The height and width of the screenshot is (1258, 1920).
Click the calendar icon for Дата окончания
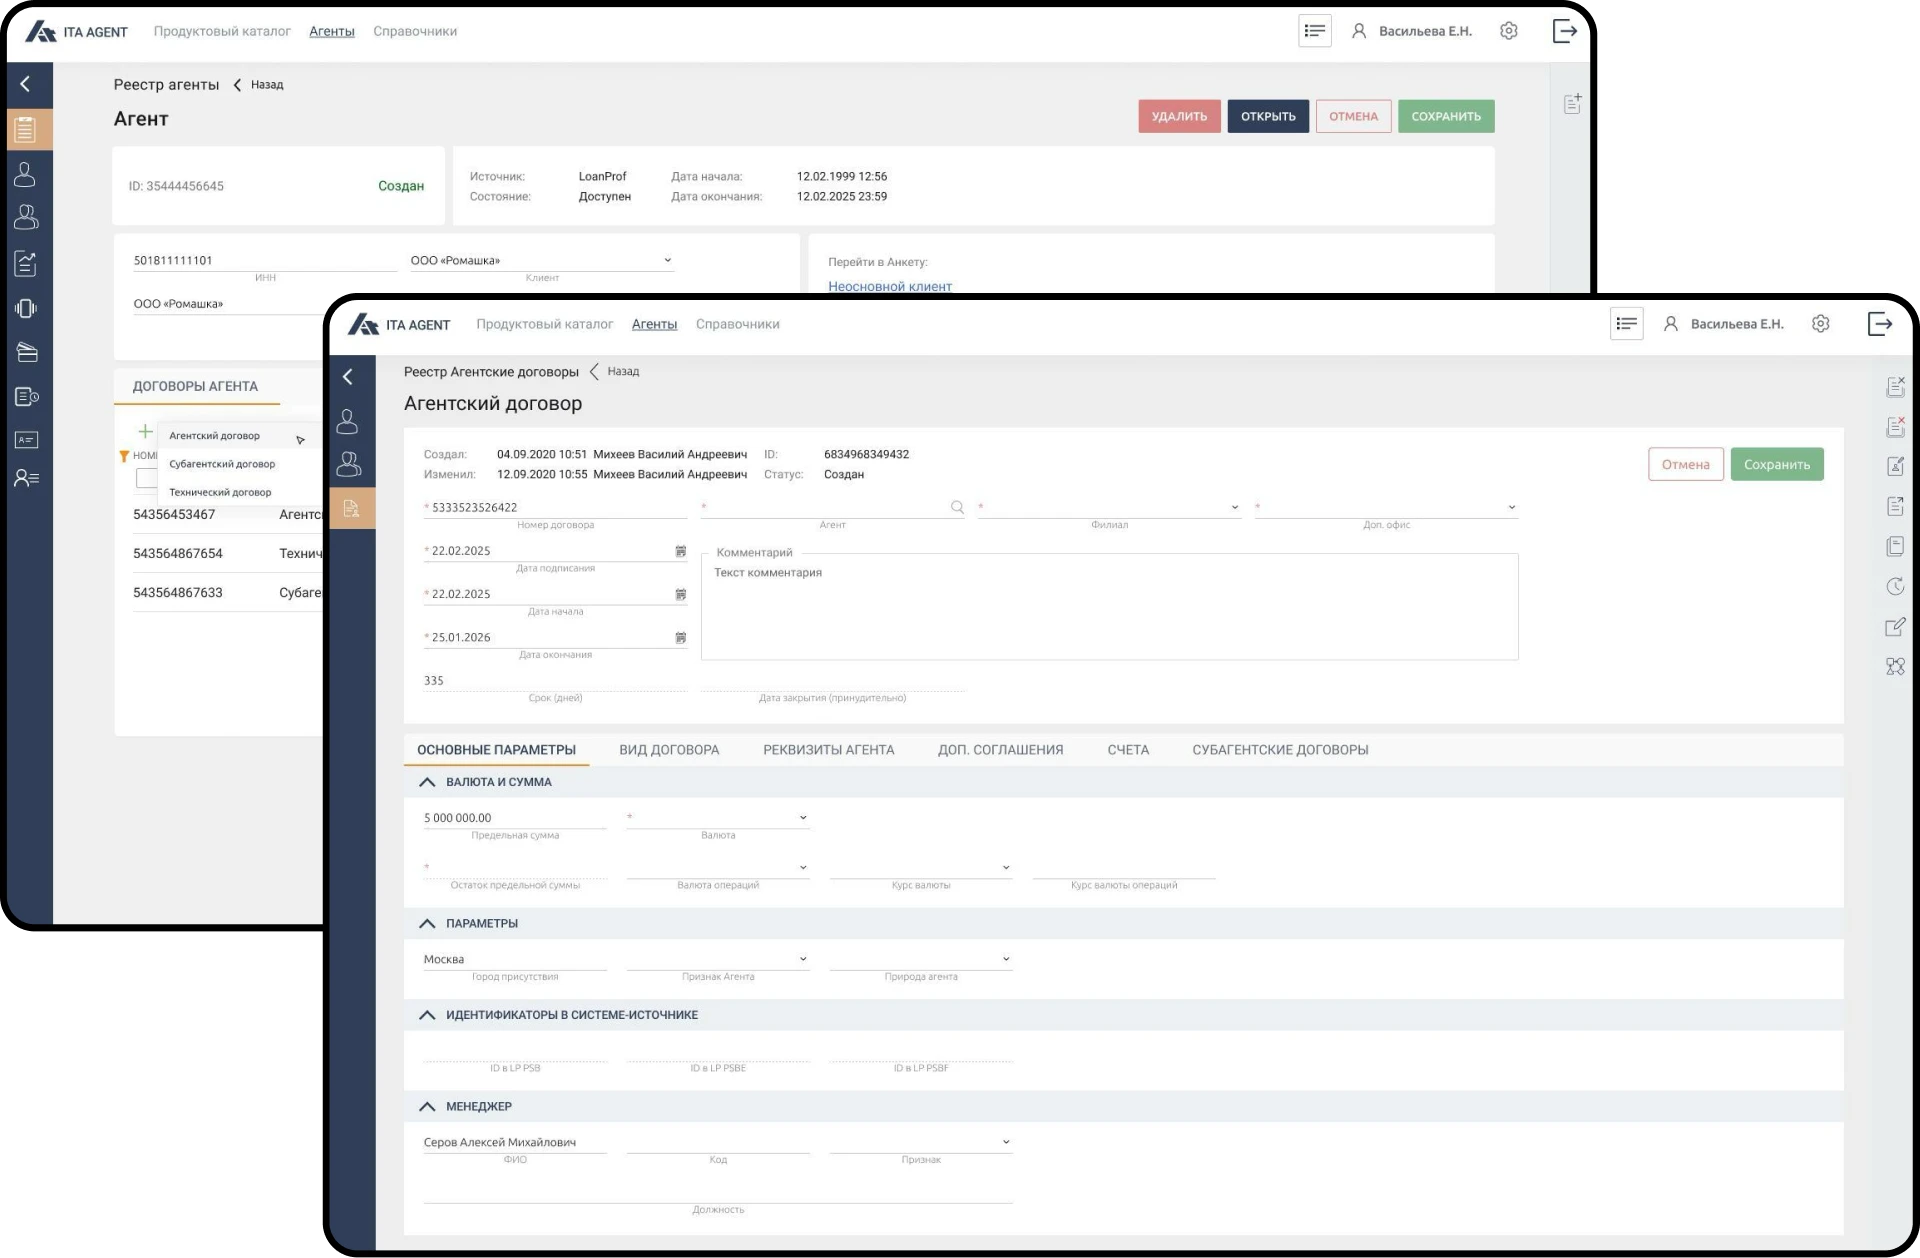click(x=680, y=637)
